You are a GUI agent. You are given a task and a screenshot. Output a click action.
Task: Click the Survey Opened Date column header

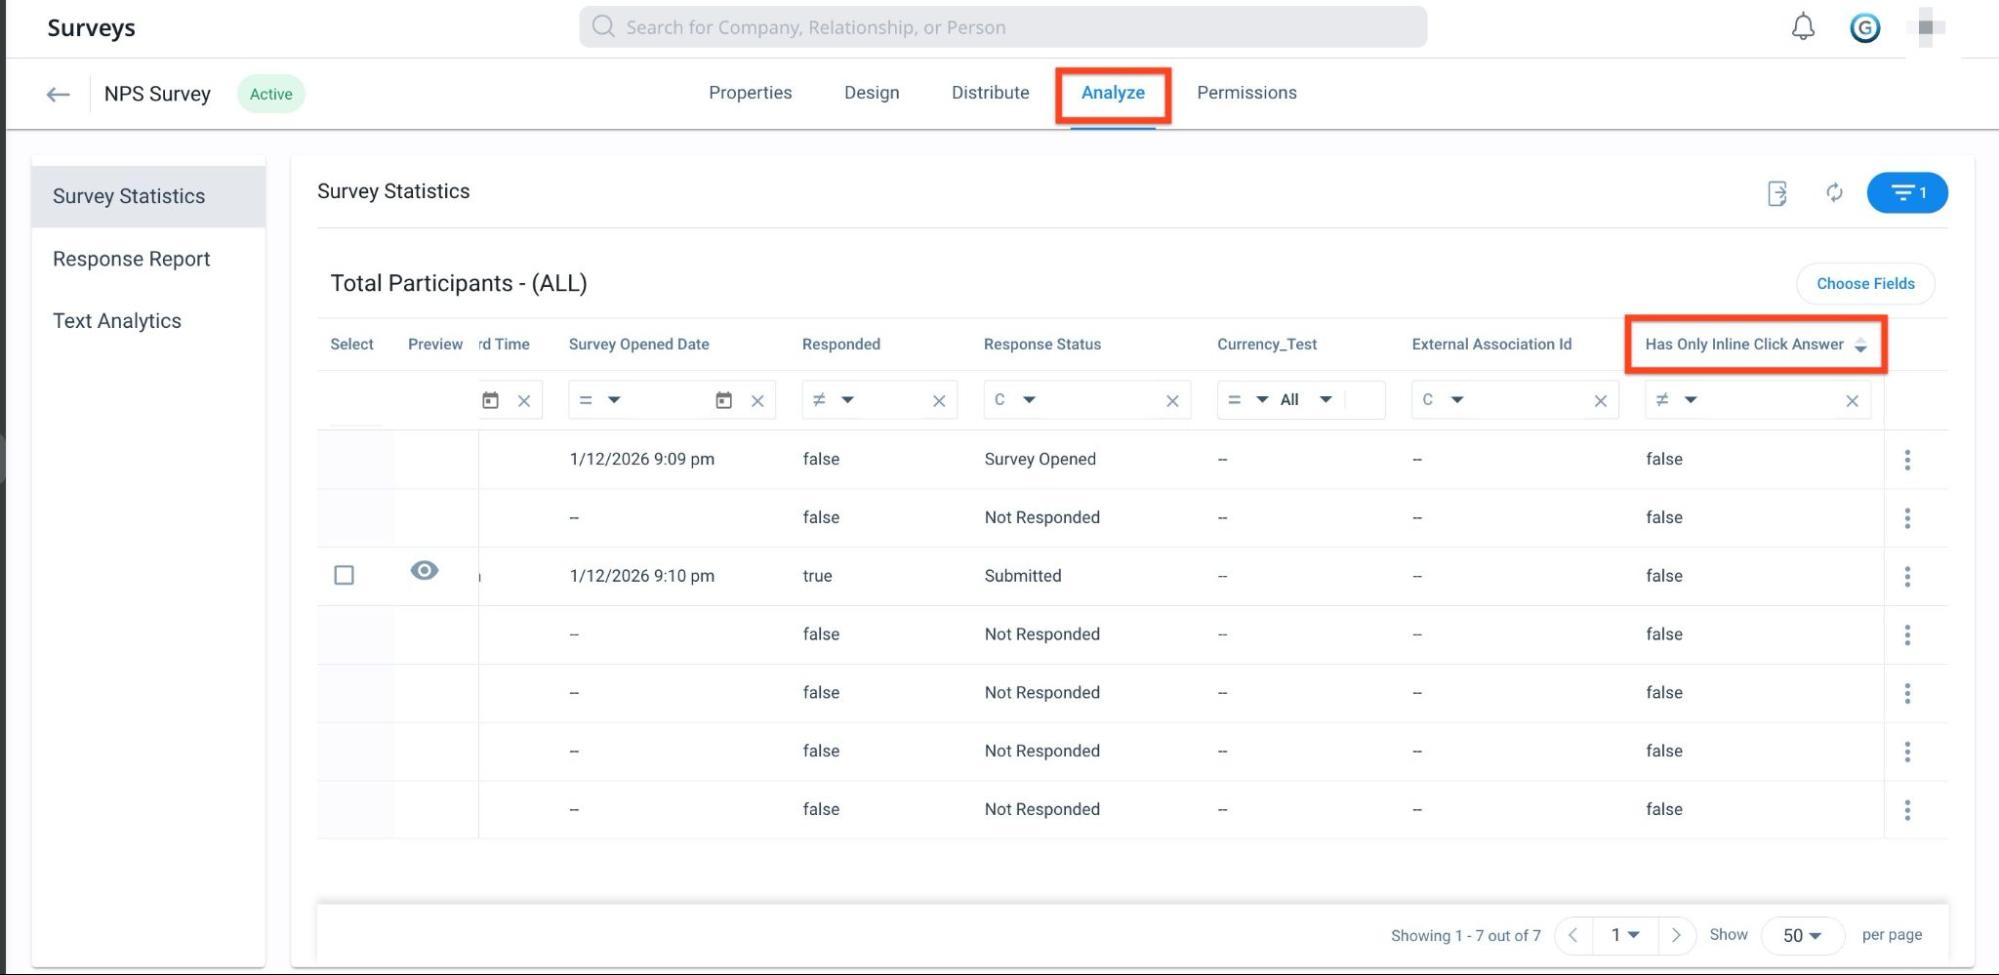click(639, 344)
